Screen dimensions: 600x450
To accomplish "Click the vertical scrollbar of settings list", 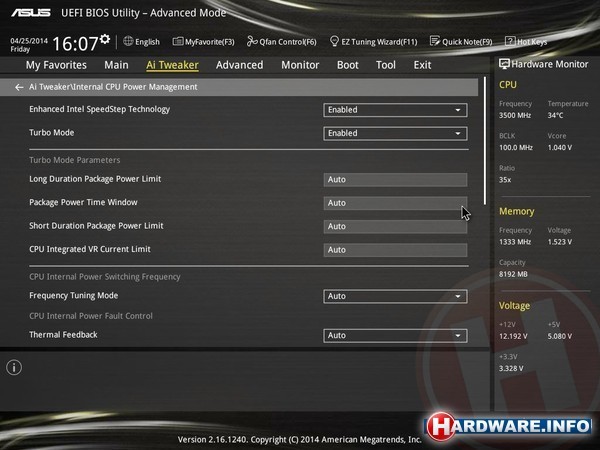I will (x=487, y=150).
